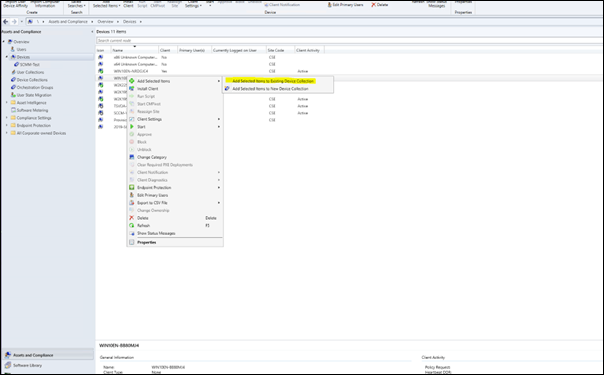
Task: Expand the Endpoint Protection tree node
Action: 7,126
